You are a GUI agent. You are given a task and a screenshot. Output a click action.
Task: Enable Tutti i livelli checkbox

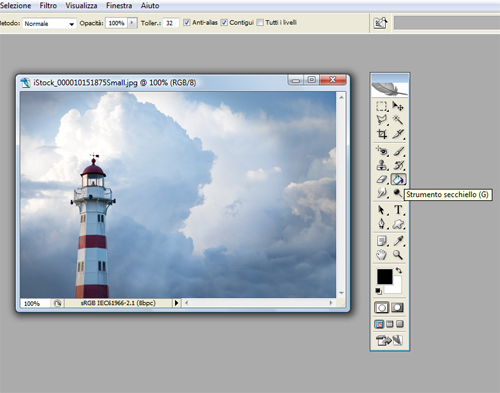tap(260, 23)
